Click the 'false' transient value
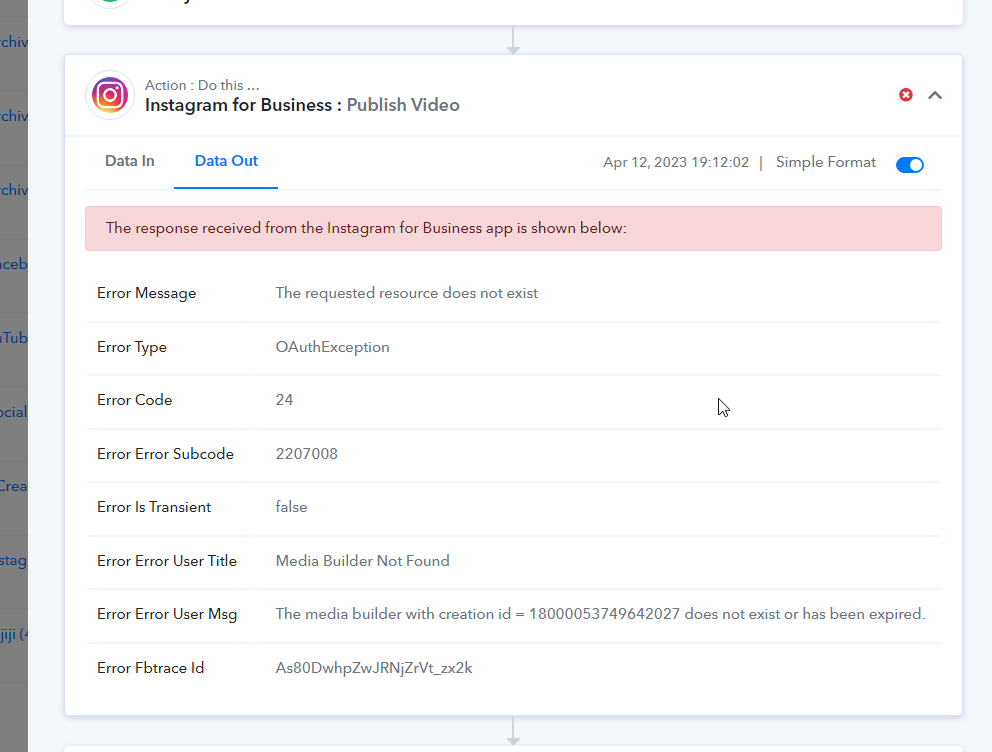 291,507
